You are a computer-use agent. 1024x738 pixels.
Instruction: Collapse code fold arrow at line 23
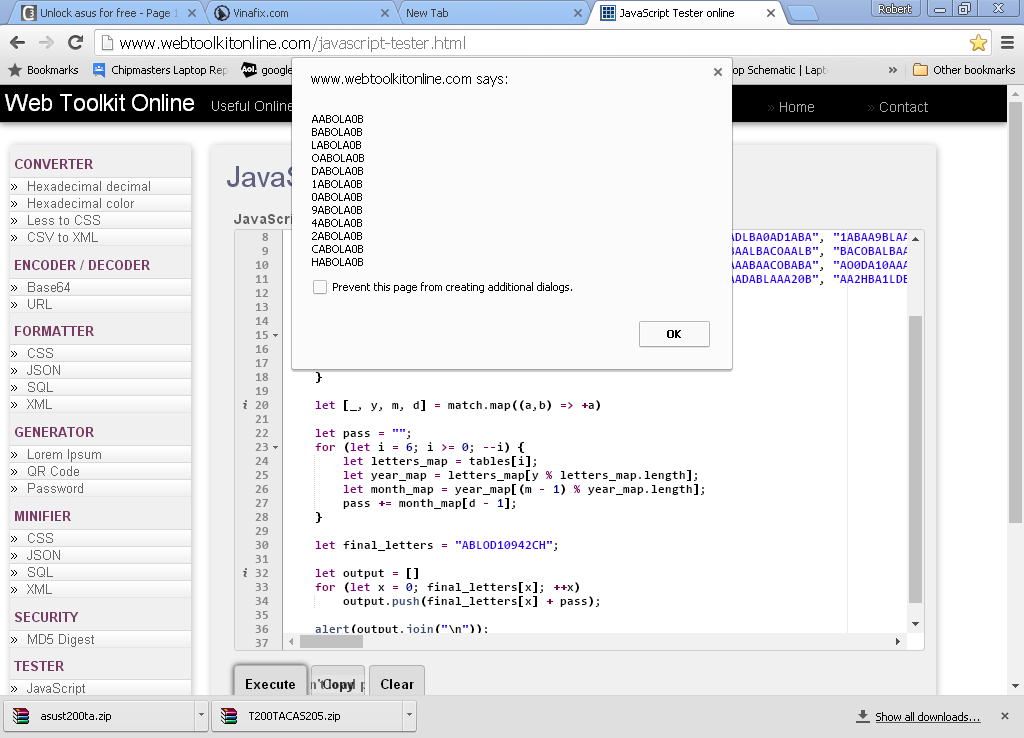tap(275, 448)
